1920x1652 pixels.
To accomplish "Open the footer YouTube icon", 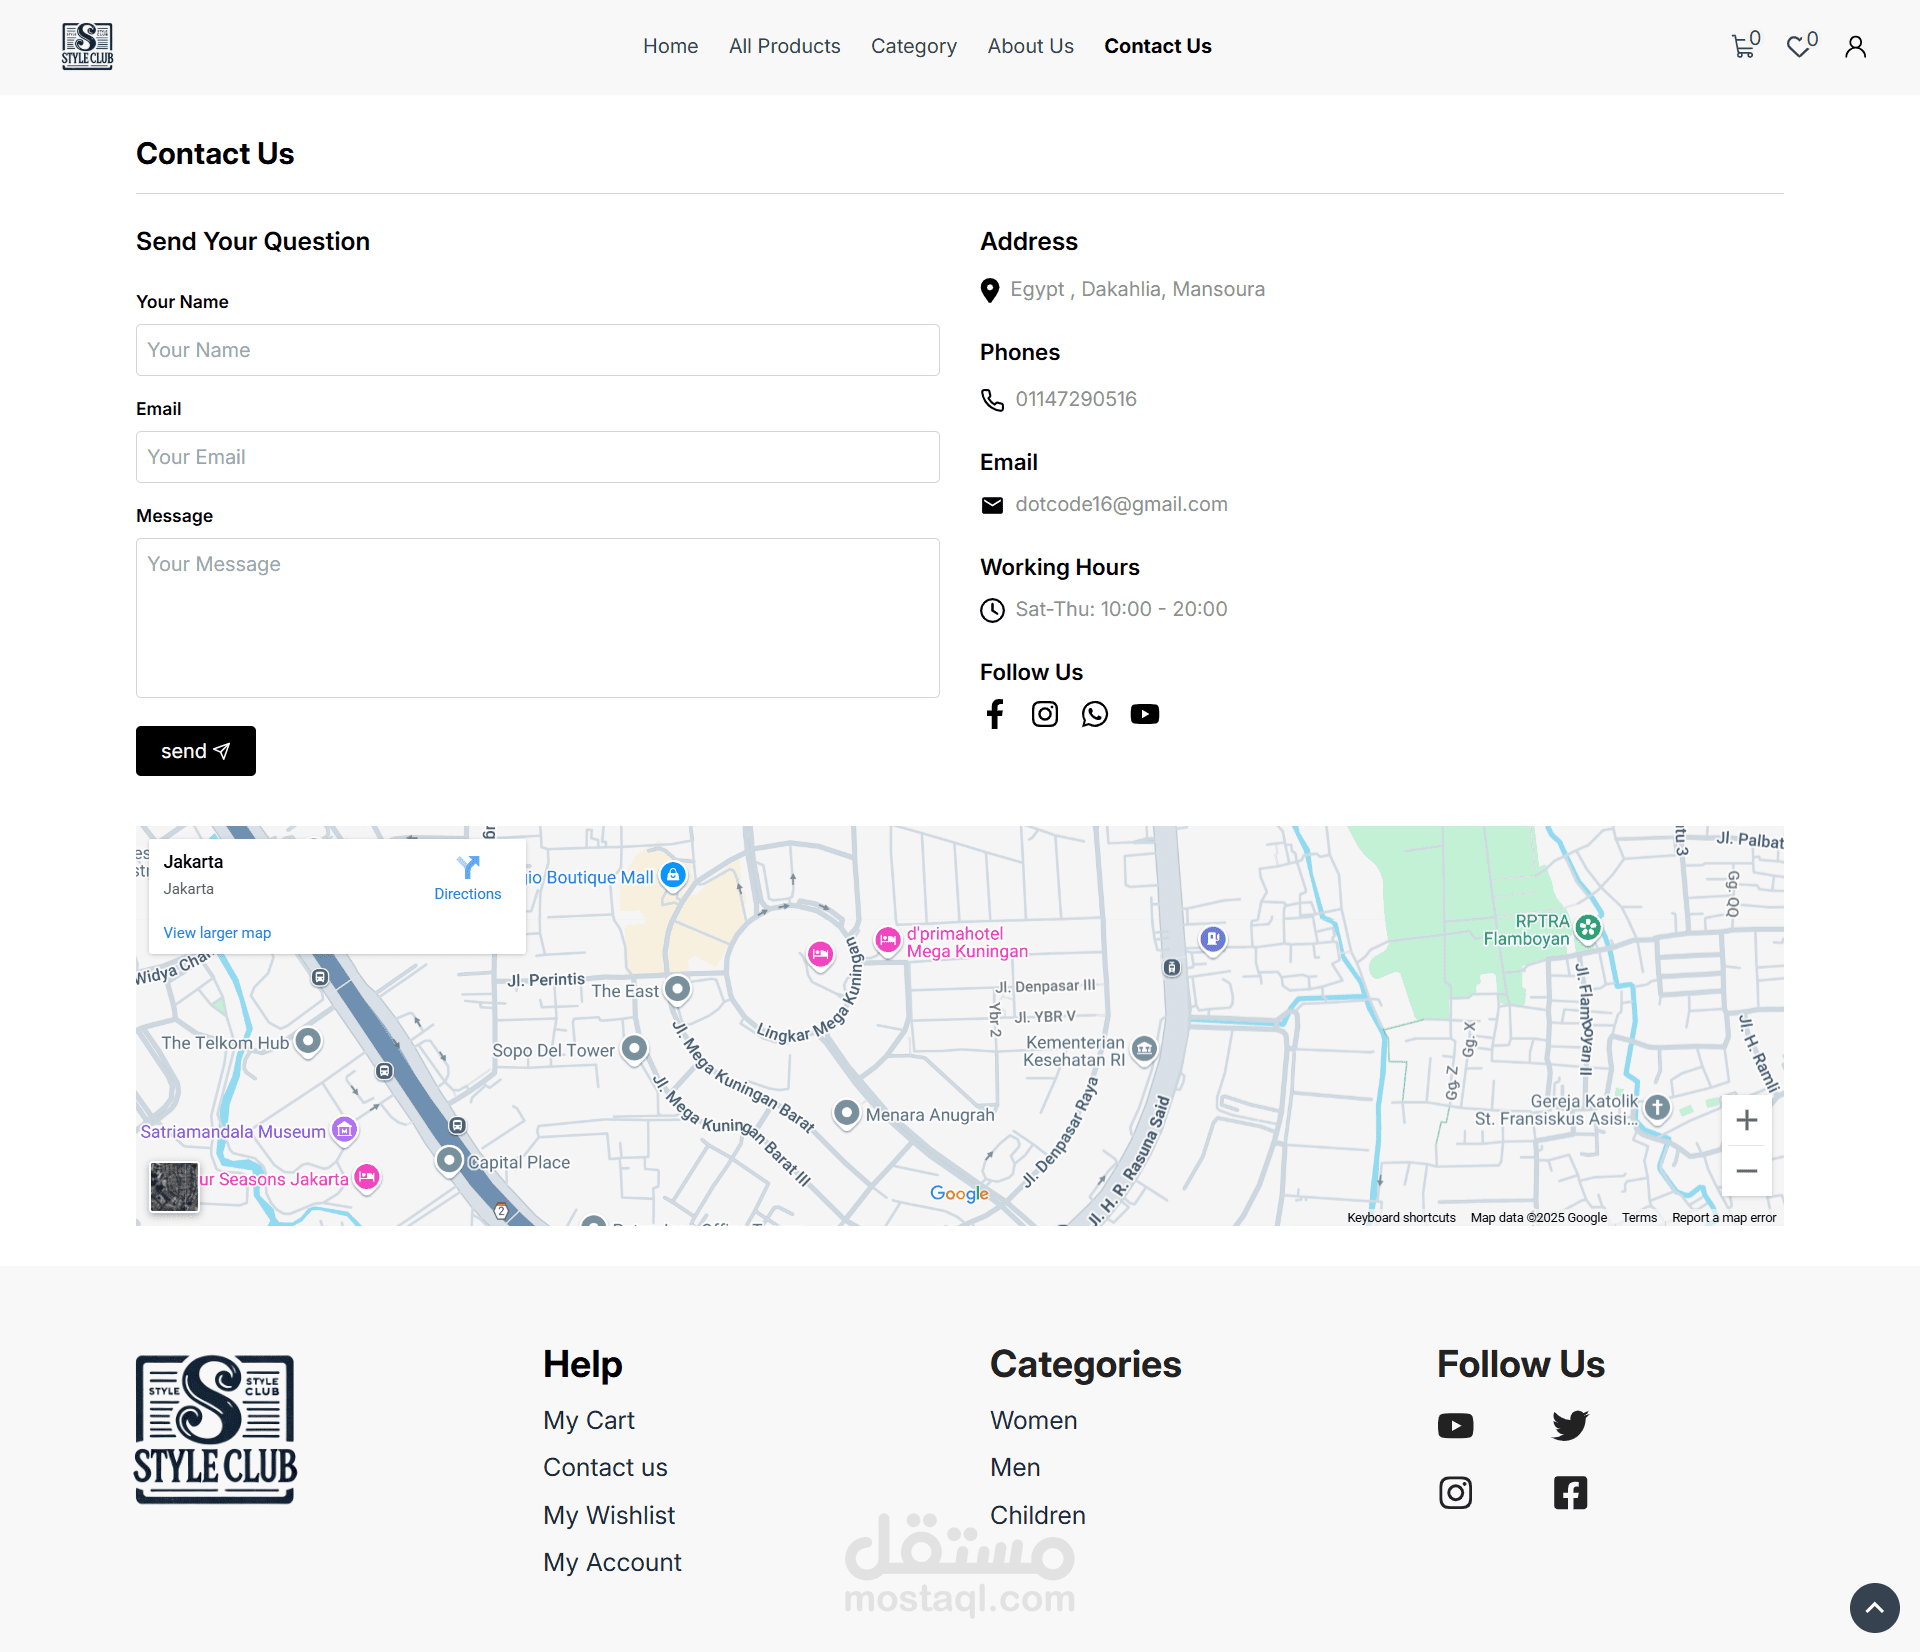I will (x=1455, y=1425).
